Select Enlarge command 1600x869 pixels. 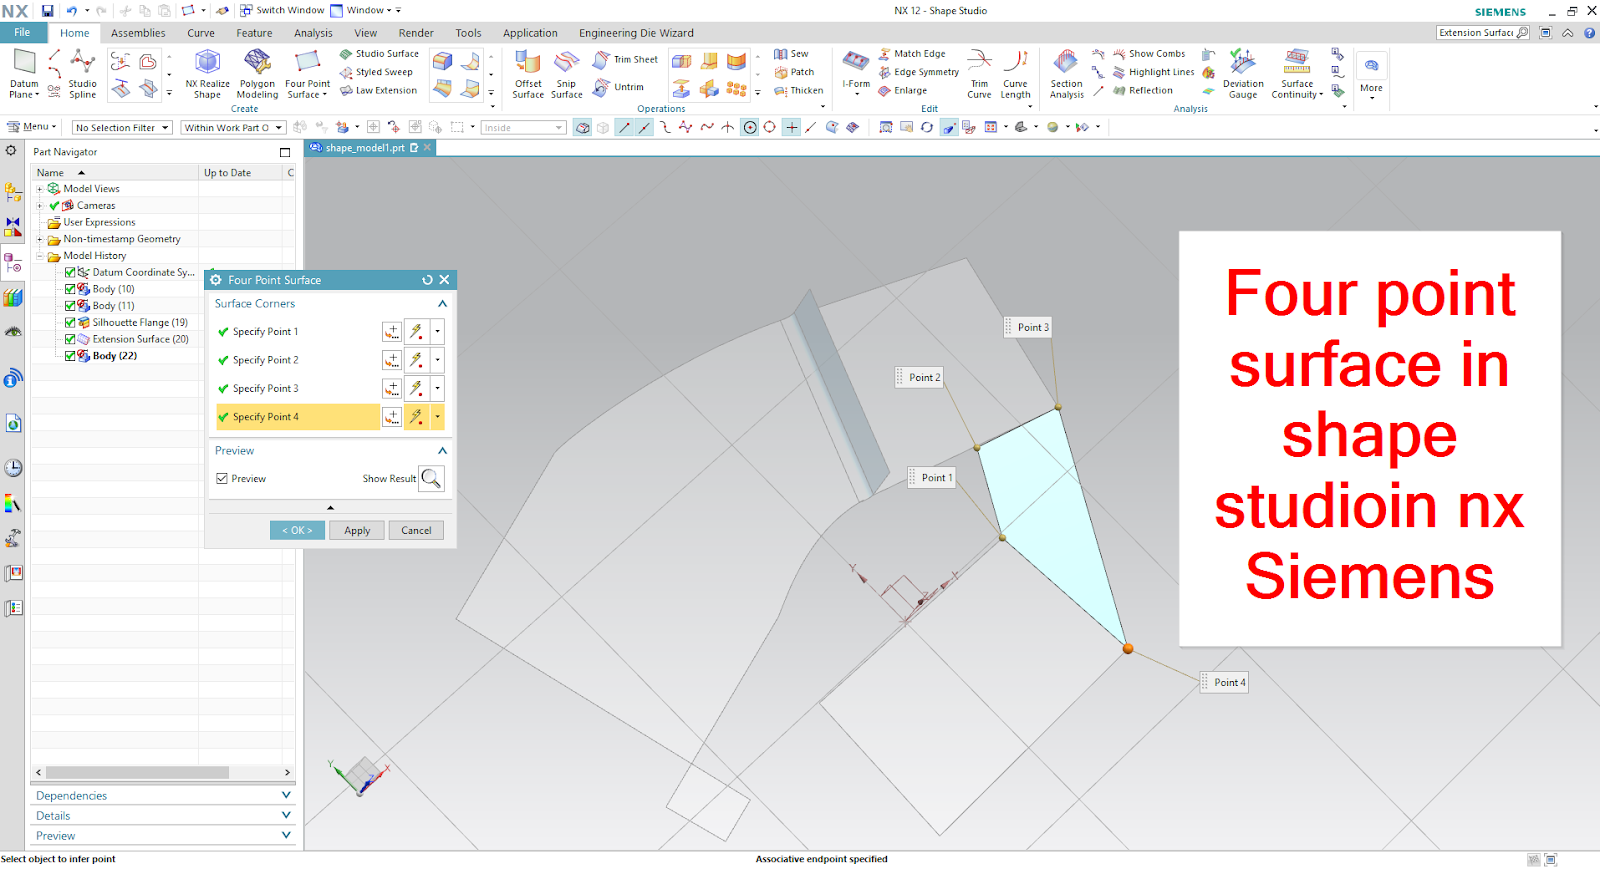(x=902, y=90)
